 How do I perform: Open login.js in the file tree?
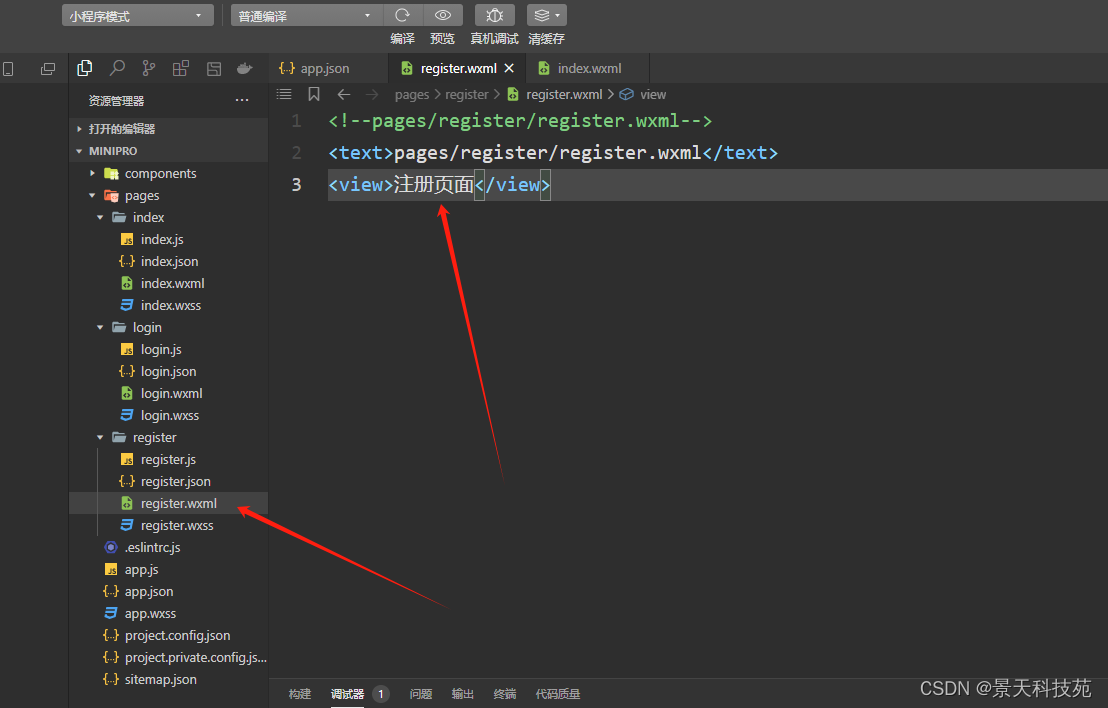tap(169, 349)
